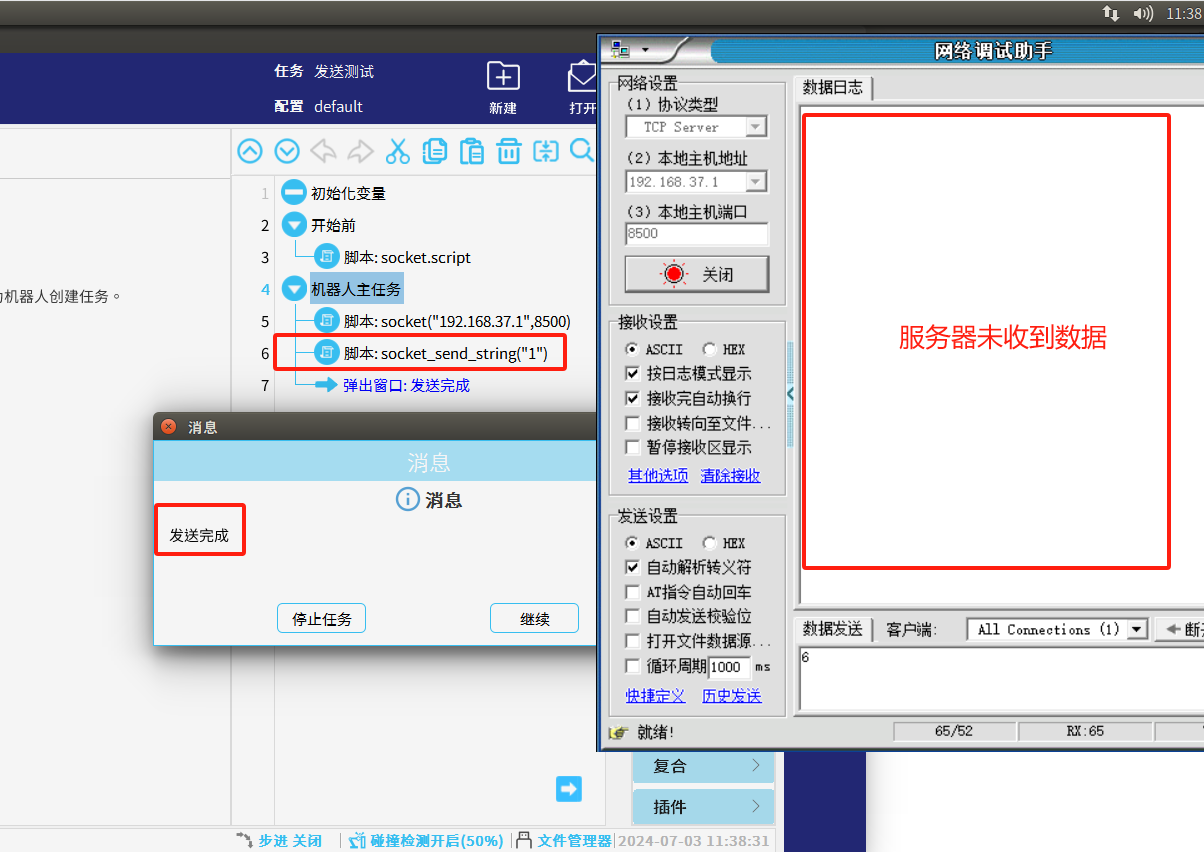
Task: Click the 循环周期 interval input field
Action: coord(729,667)
